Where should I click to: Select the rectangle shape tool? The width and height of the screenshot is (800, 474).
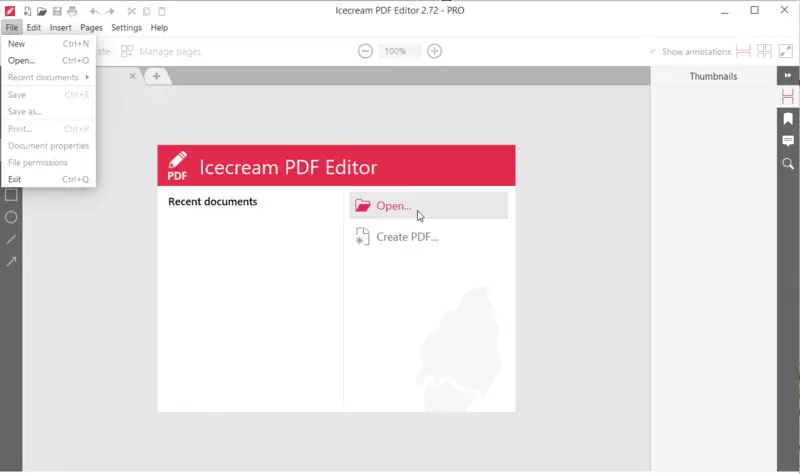click(x=11, y=195)
